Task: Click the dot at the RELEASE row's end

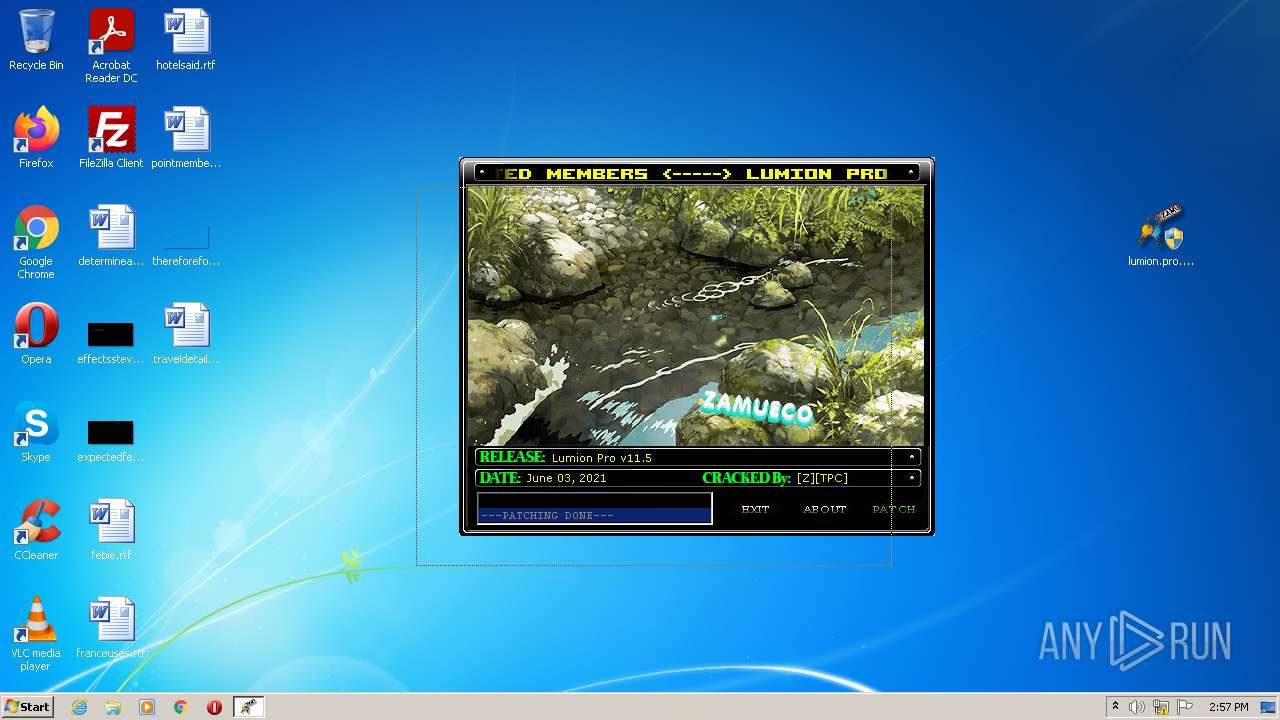Action: [911, 457]
